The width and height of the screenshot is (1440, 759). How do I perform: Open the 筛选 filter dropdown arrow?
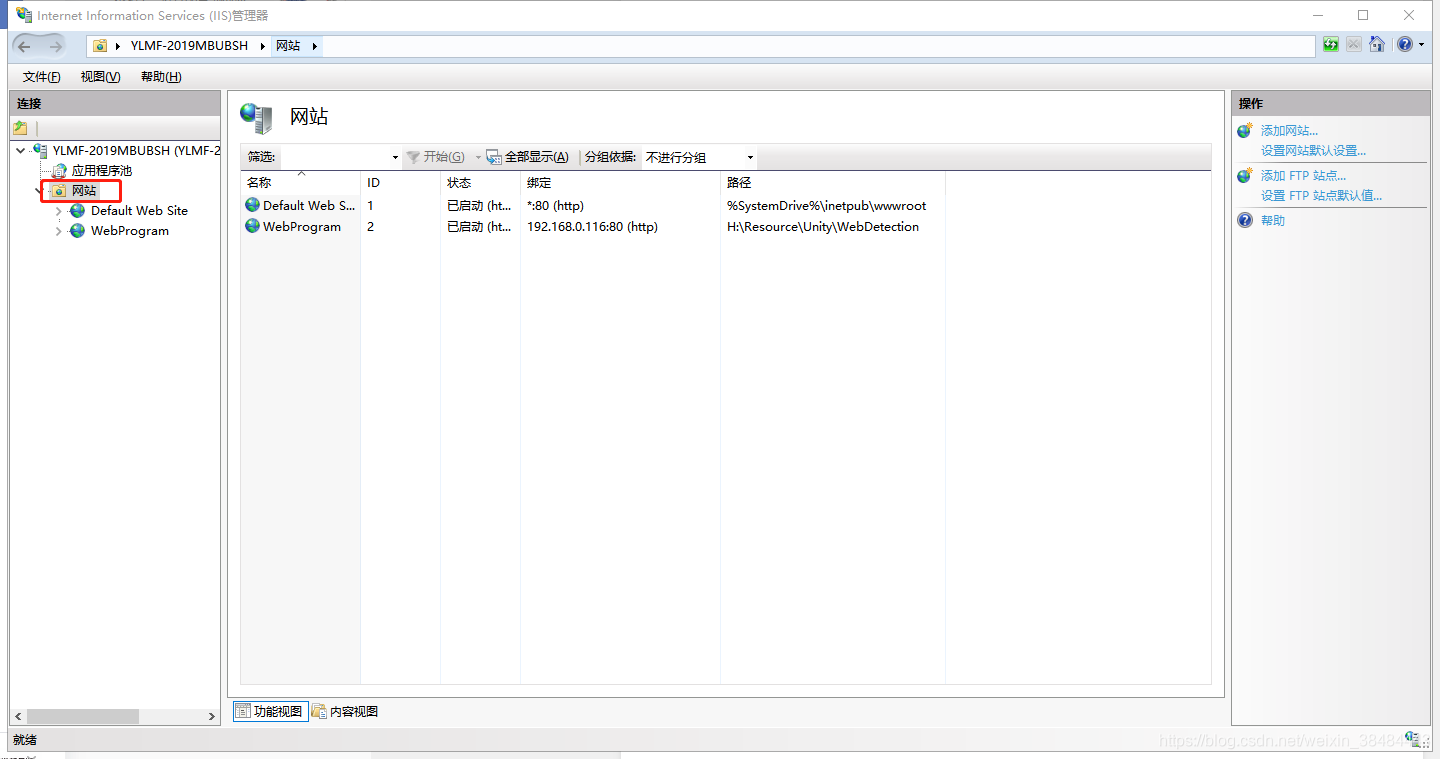(395, 157)
